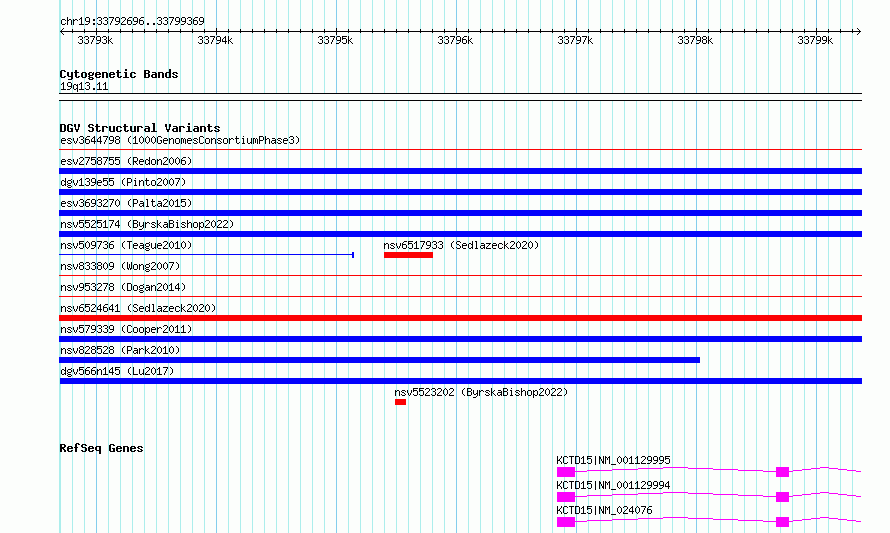Click the 33797k ruler label

point(575,40)
